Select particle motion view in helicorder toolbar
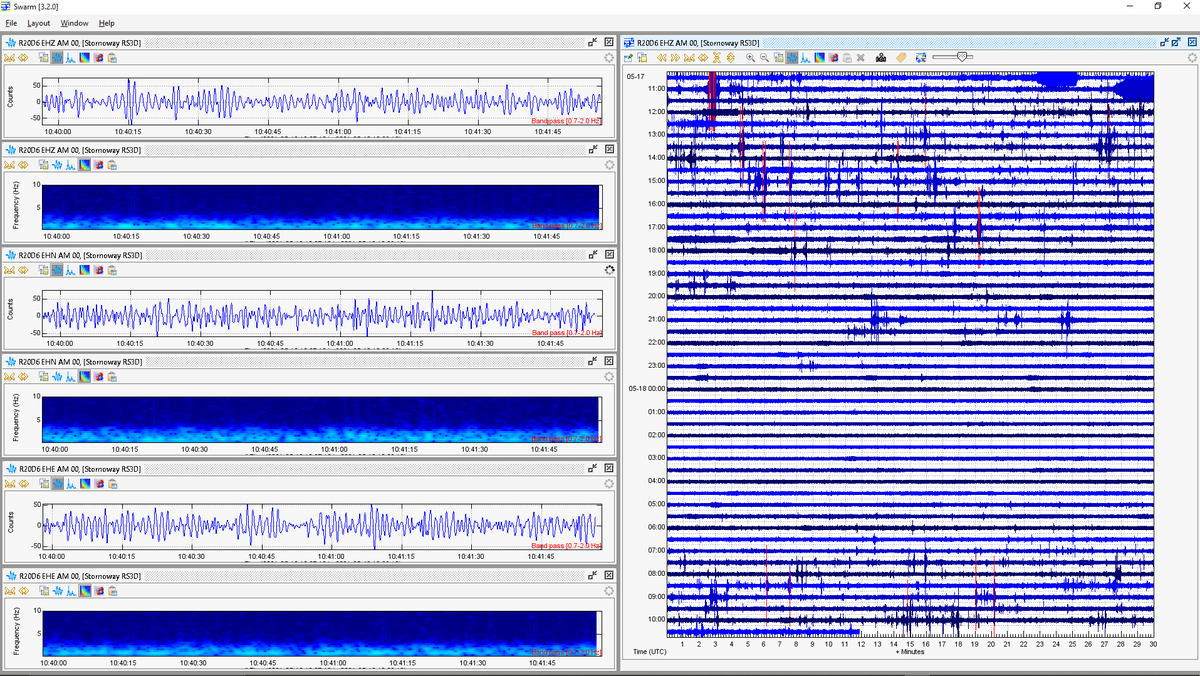Screen dimensions: 1200x676 834,58
